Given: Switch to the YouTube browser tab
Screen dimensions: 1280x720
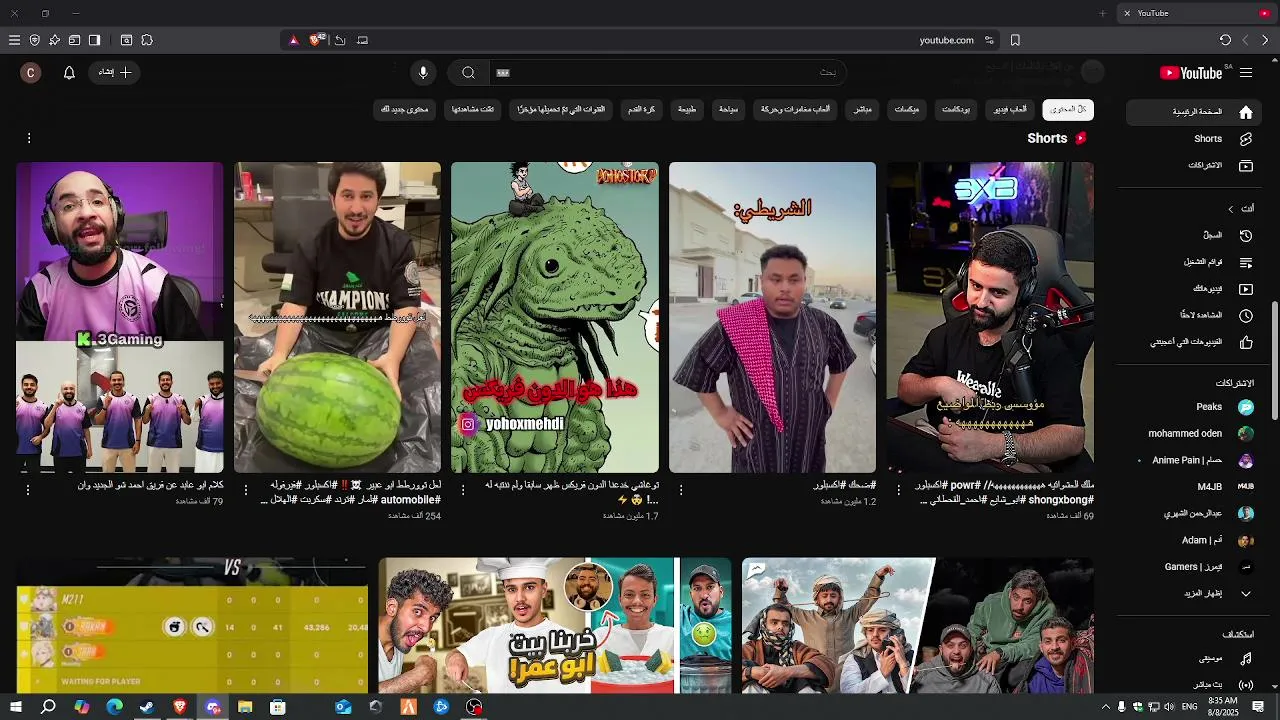Looking at the screenshot, I should [x=1196, y=13].
